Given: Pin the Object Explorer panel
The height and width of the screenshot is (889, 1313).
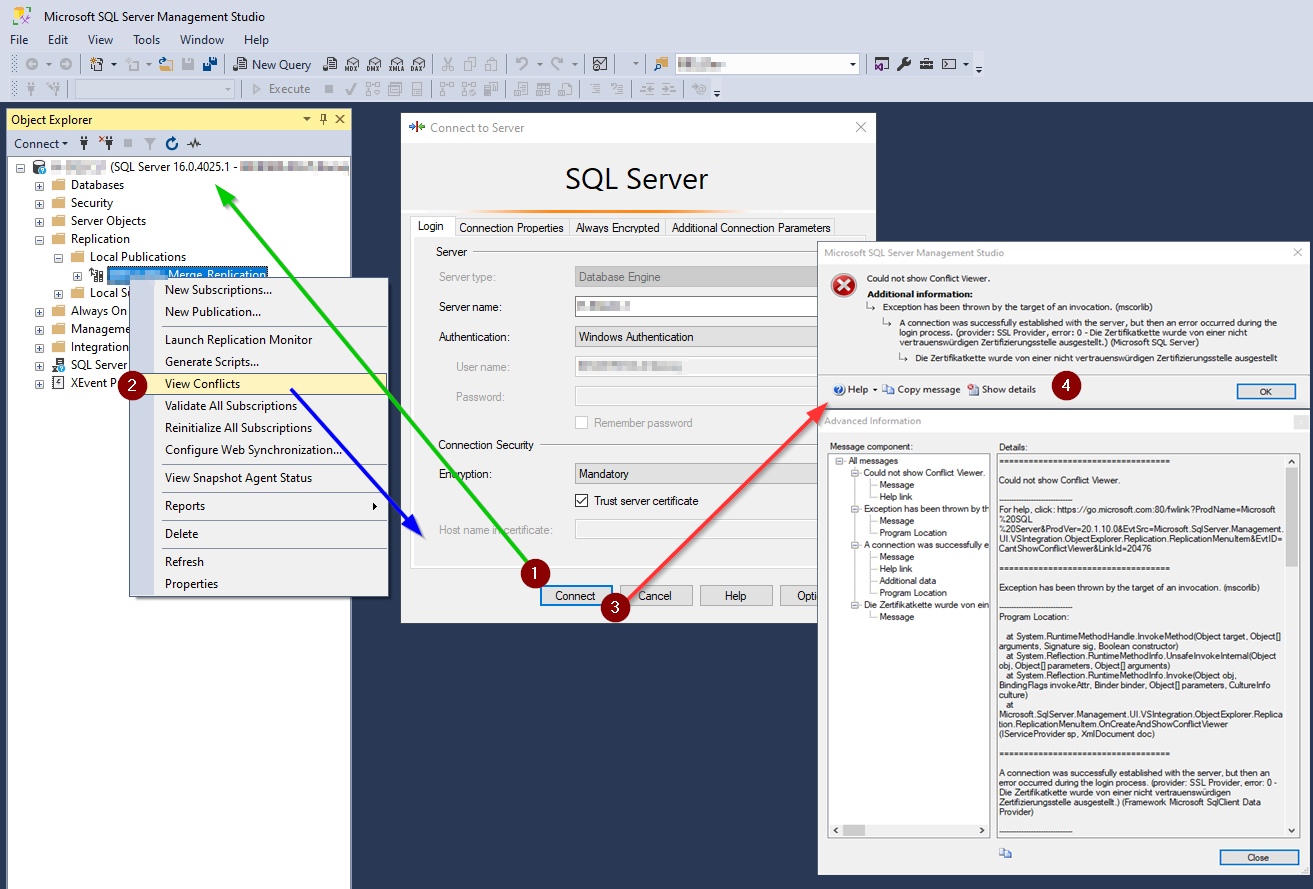Looking at the screenshot, I should [x=323, y=119].
